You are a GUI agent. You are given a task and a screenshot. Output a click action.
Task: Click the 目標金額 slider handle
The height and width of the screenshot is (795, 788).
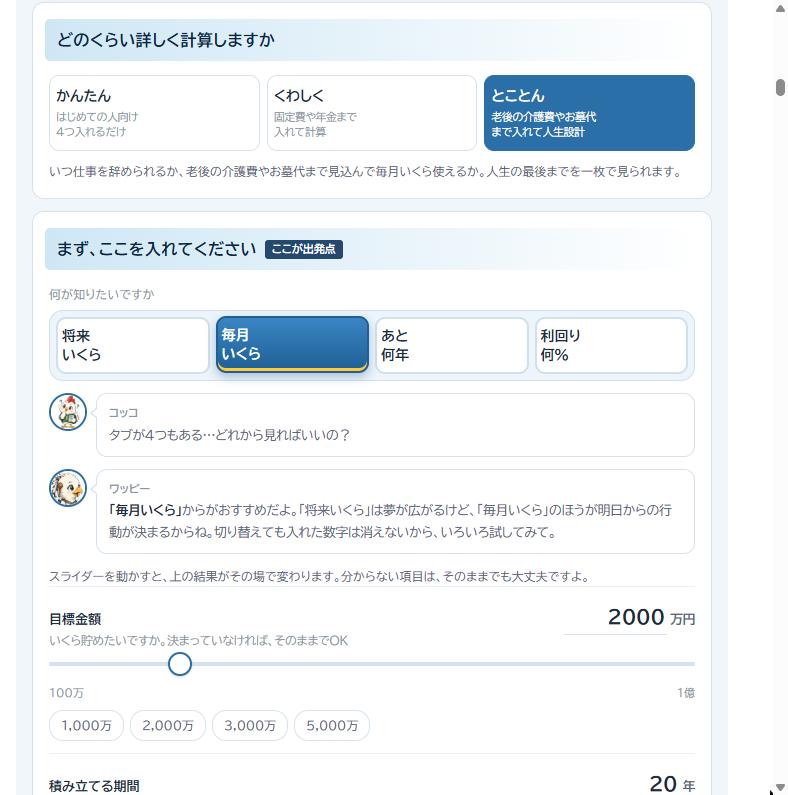tap(180, 664)
